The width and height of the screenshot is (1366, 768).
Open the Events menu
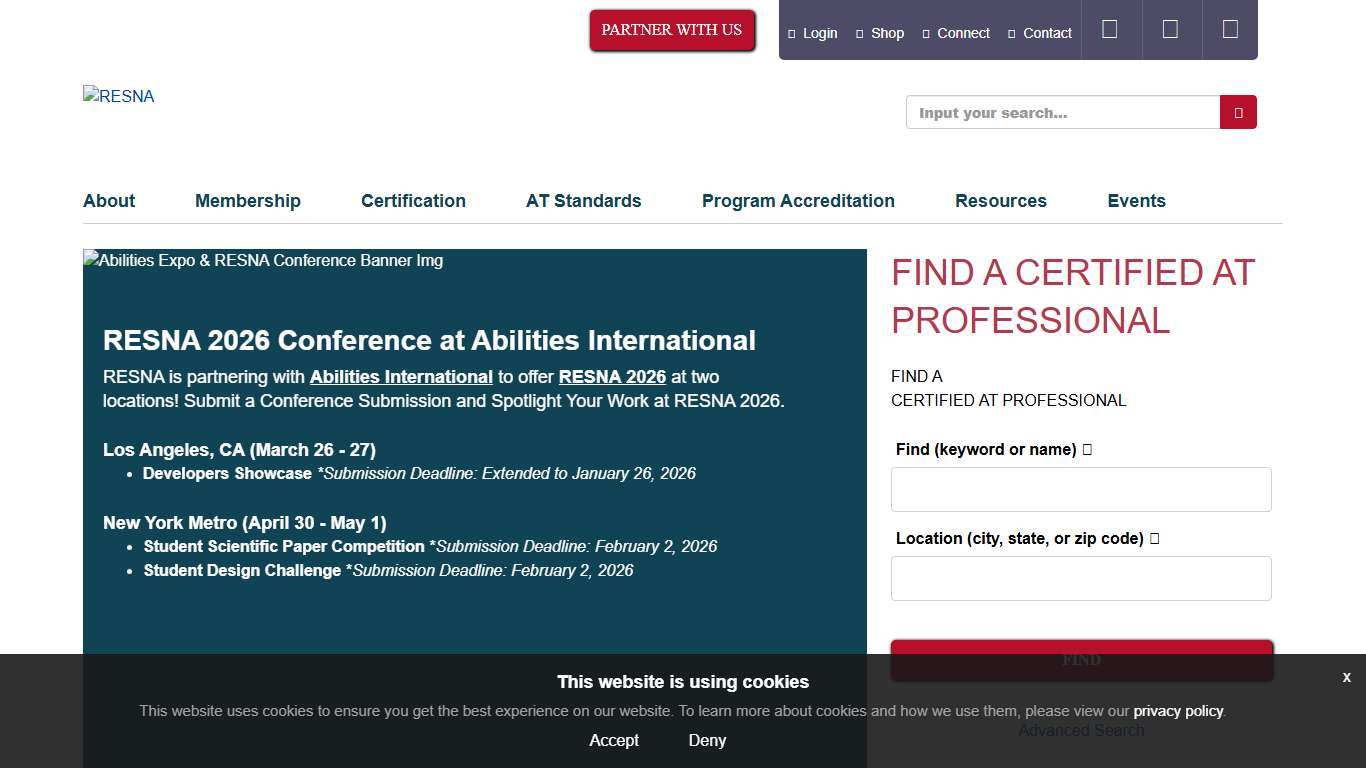(1136, 201)
